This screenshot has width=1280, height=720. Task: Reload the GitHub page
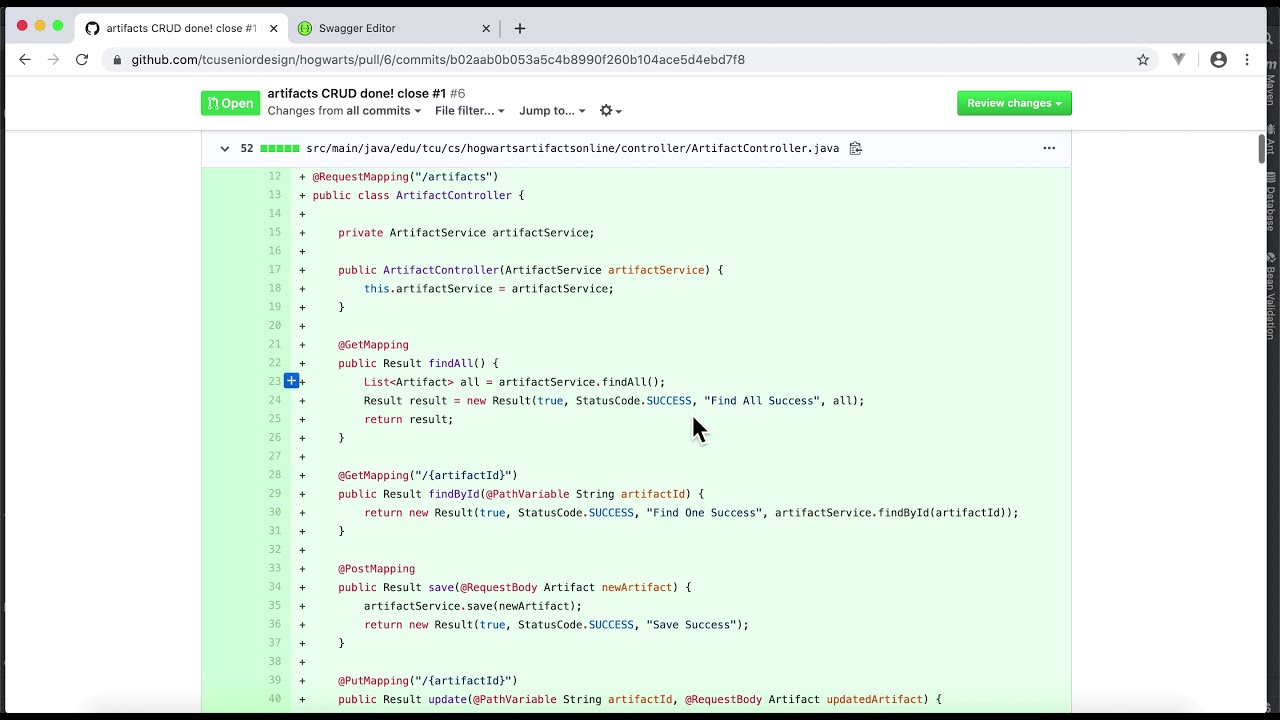point(82,60)
